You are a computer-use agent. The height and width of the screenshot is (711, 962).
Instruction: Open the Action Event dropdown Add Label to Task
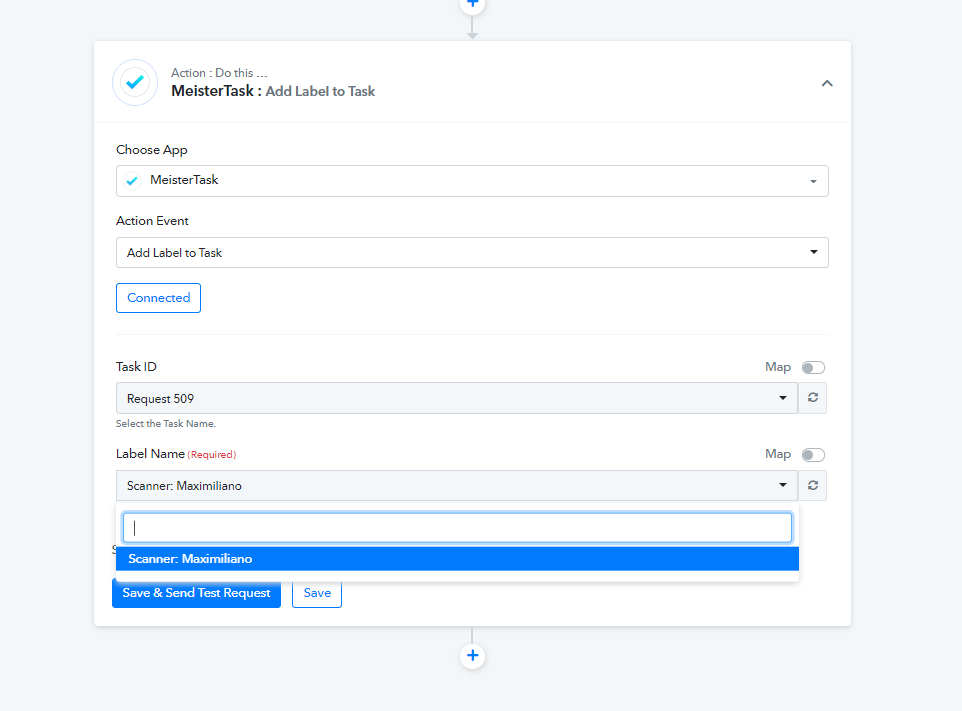[472, 253]
